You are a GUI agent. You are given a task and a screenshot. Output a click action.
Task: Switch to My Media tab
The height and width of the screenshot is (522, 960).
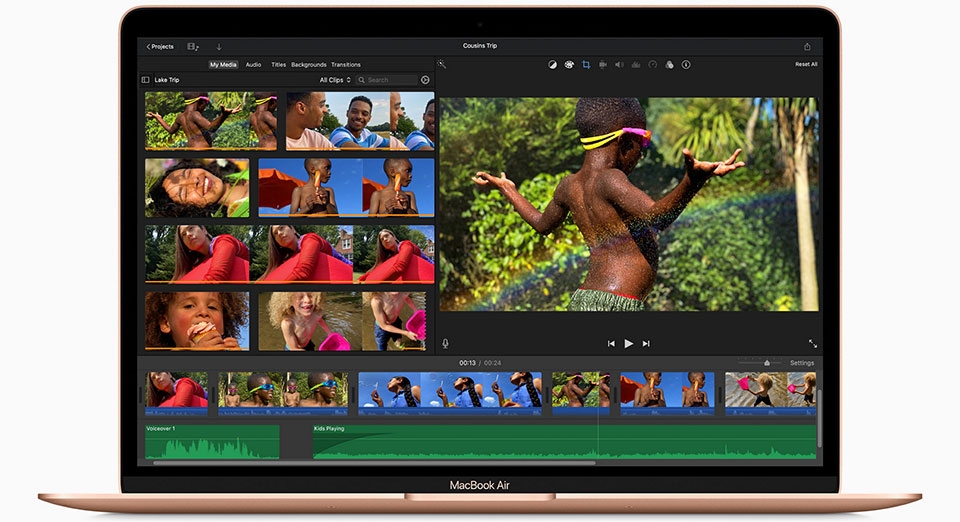(x=223, y=64)
